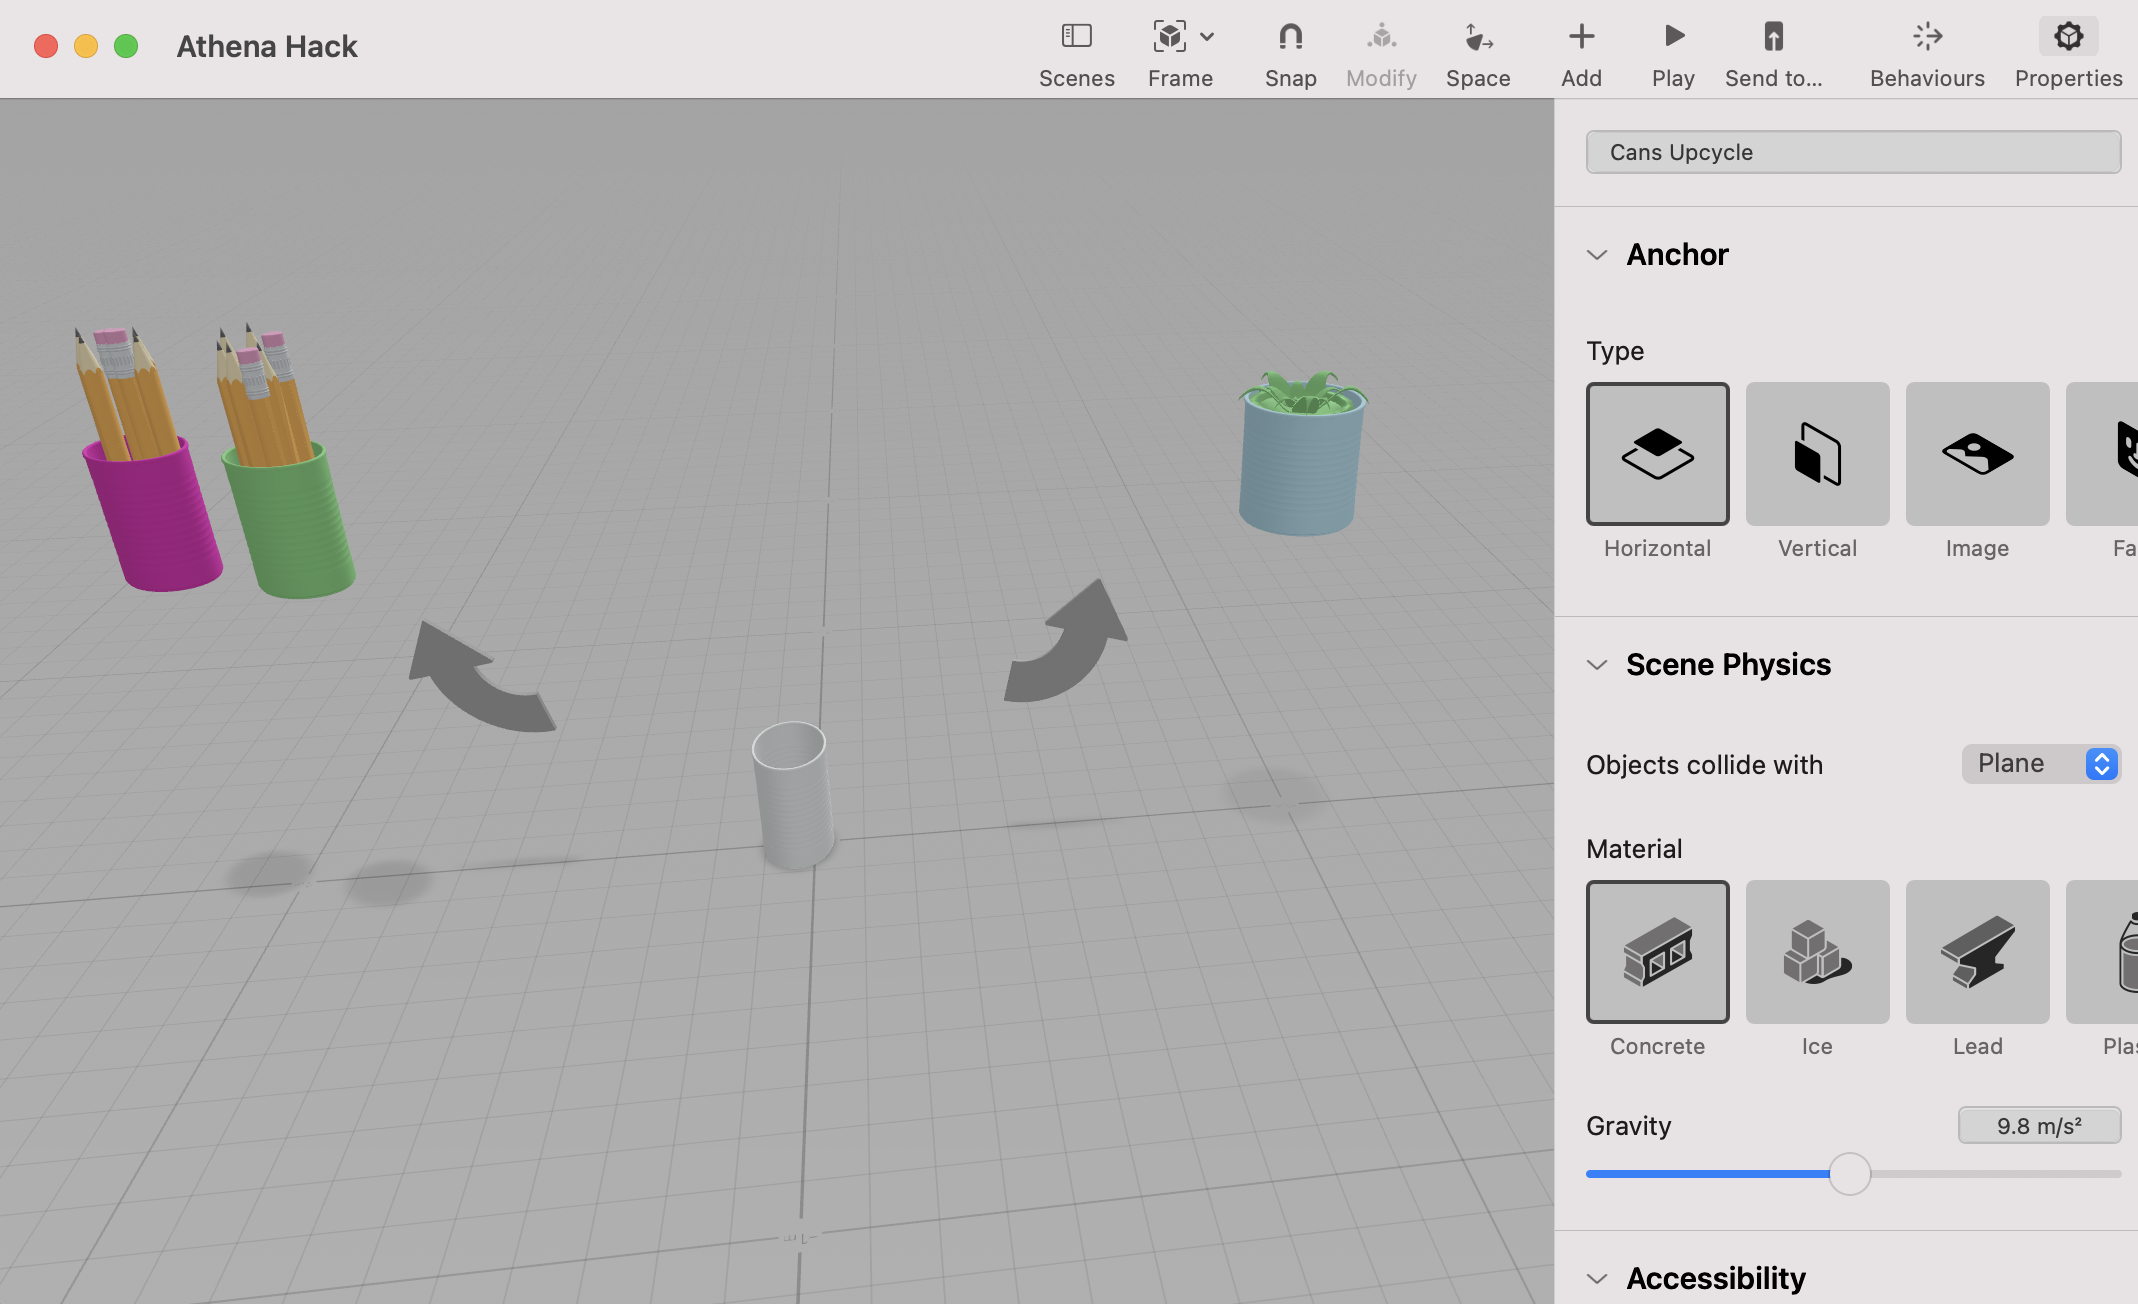2138x1304 pixels.
Task: Click the Frame cube icon
Action: point(1169,37)
